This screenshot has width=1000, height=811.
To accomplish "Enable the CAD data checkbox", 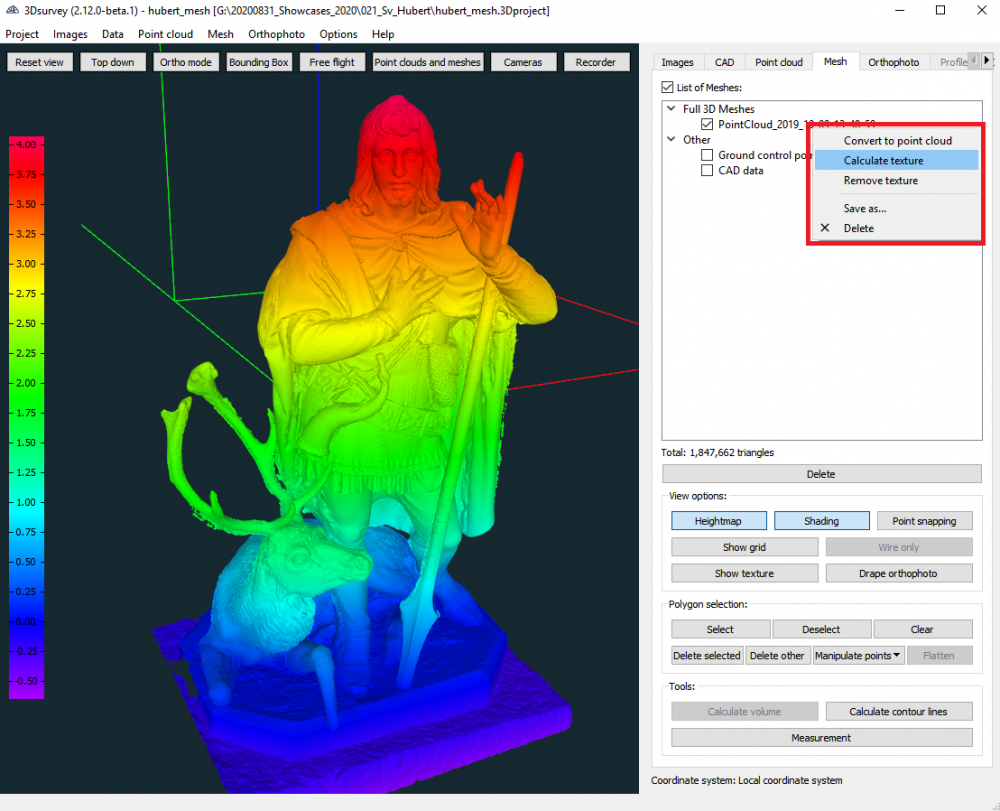I will tap(708, 171).
